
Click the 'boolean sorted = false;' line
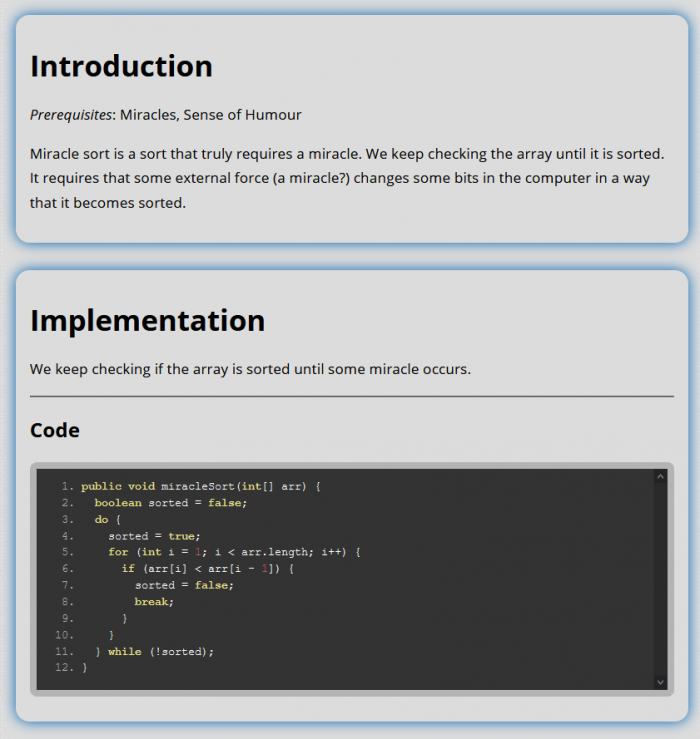pos(171,503)
